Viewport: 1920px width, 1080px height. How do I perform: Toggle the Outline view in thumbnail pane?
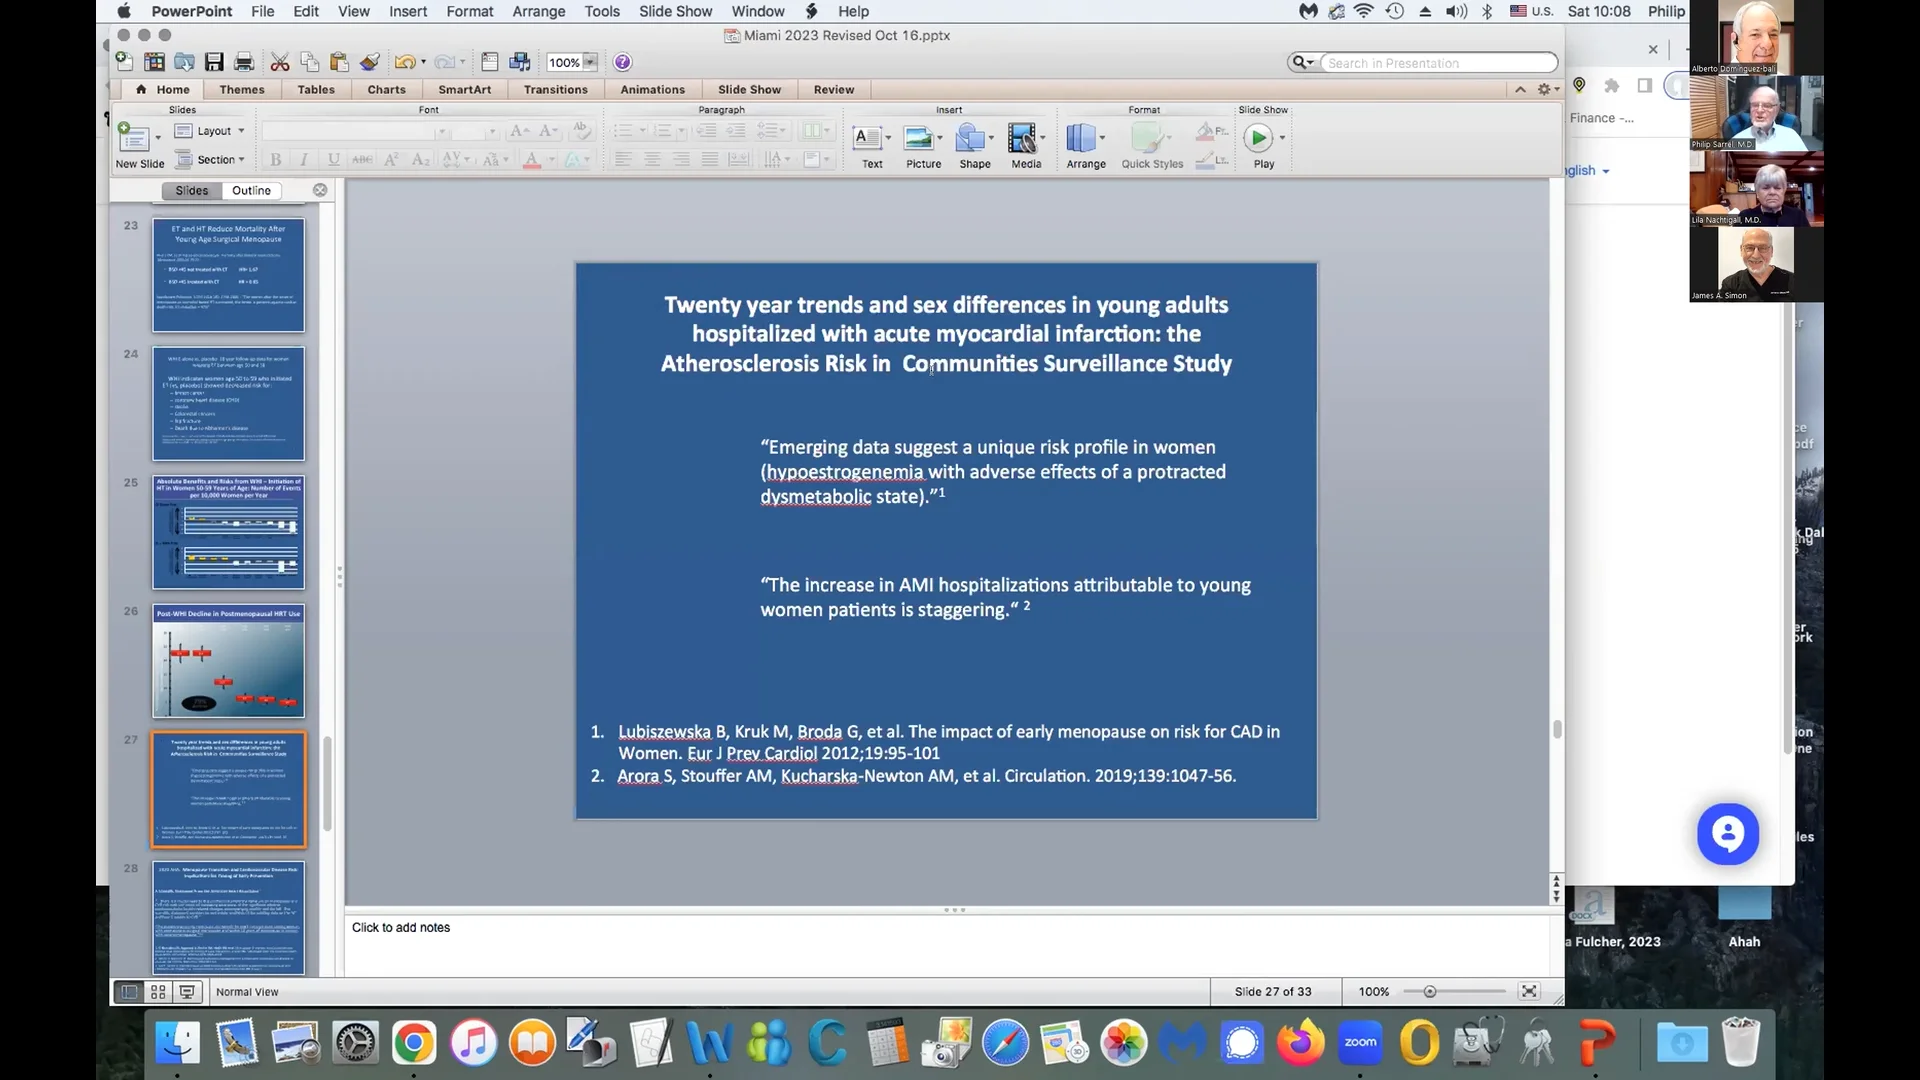tap(252, 190)
